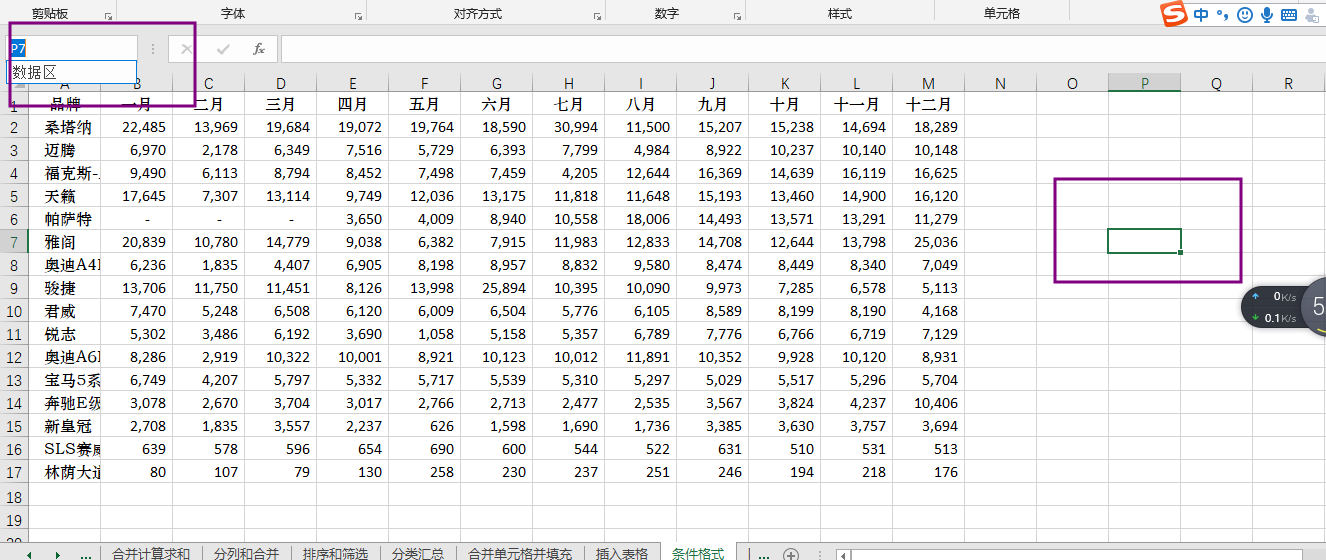The width and height of the screenshot is (1326, 560).
Task: Click the Sogou user avatar icon
Action: tap(1311, 15)
